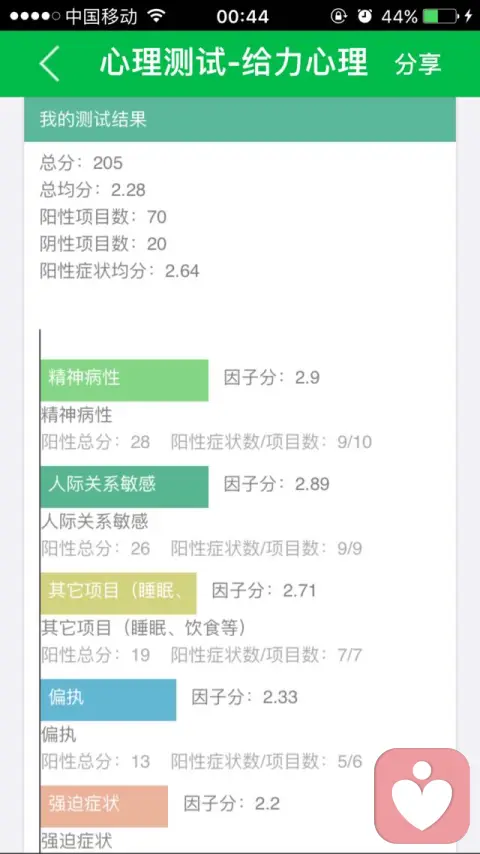Tap the 阳性症状均分: 2.64 line
The height and width of the screenshot is (854, 480).
click(x=119, y=271)
